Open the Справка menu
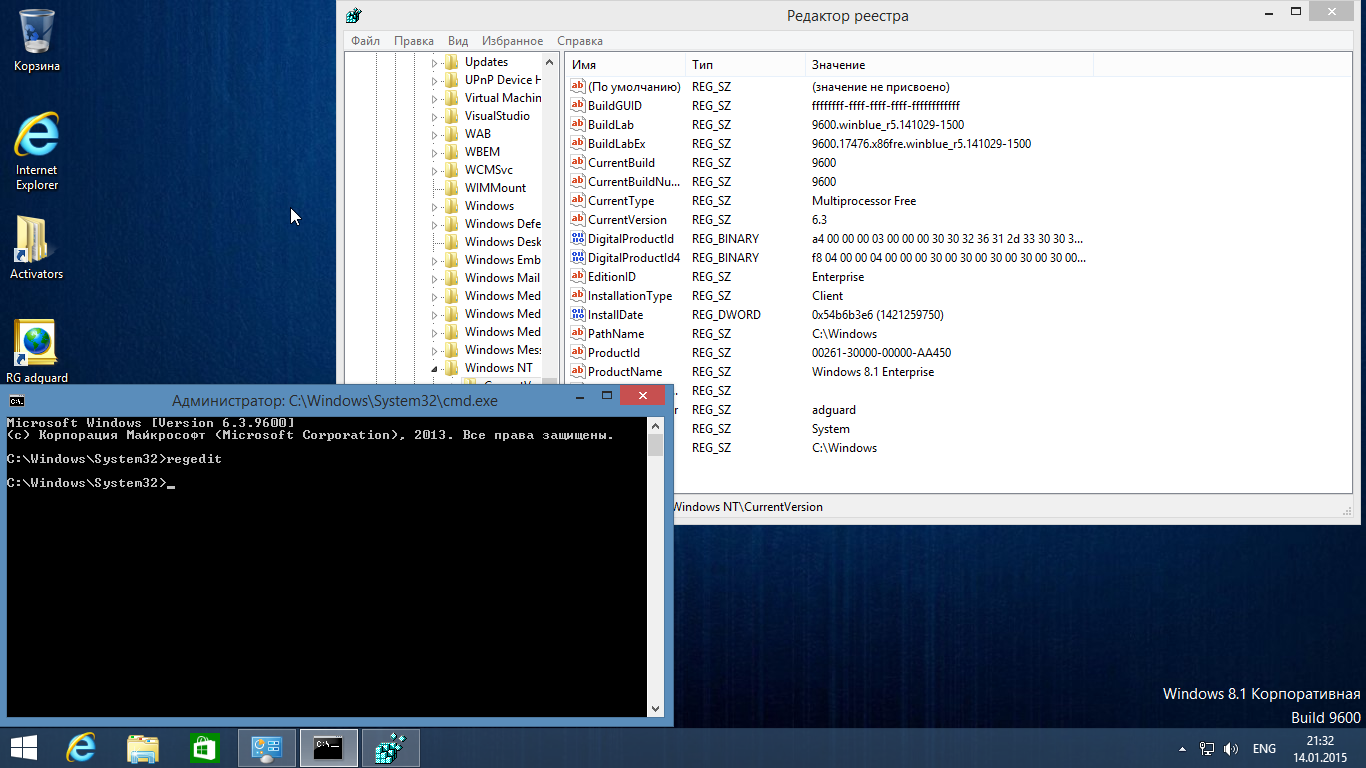 [x=580, y=41]
